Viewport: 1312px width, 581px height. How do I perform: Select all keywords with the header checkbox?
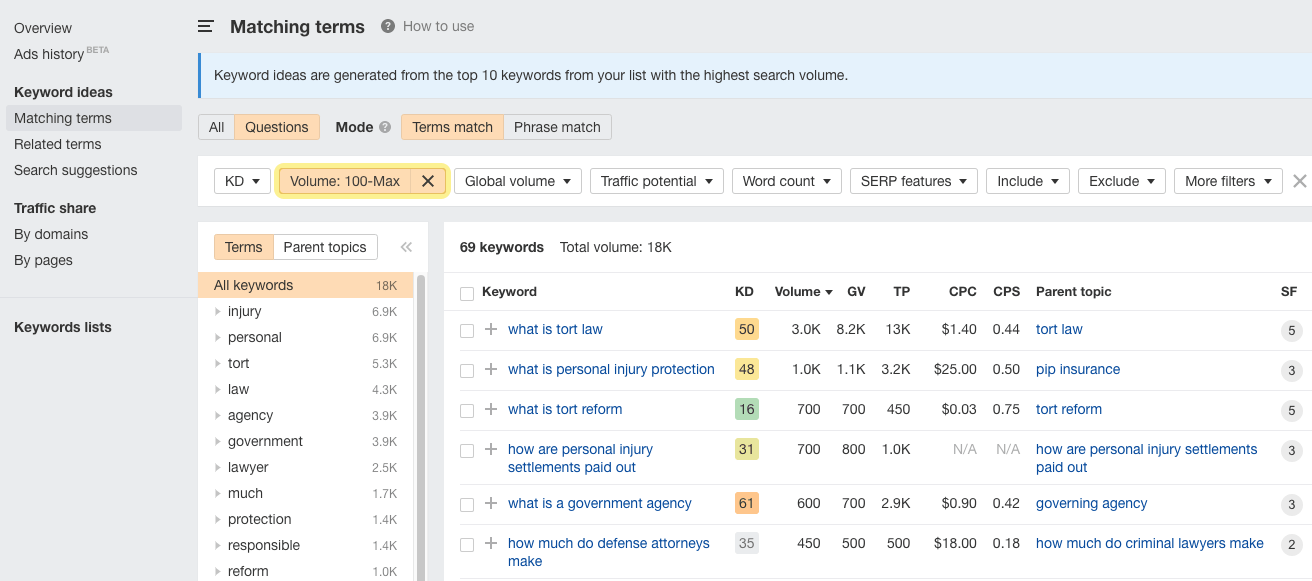click(466, 291)
